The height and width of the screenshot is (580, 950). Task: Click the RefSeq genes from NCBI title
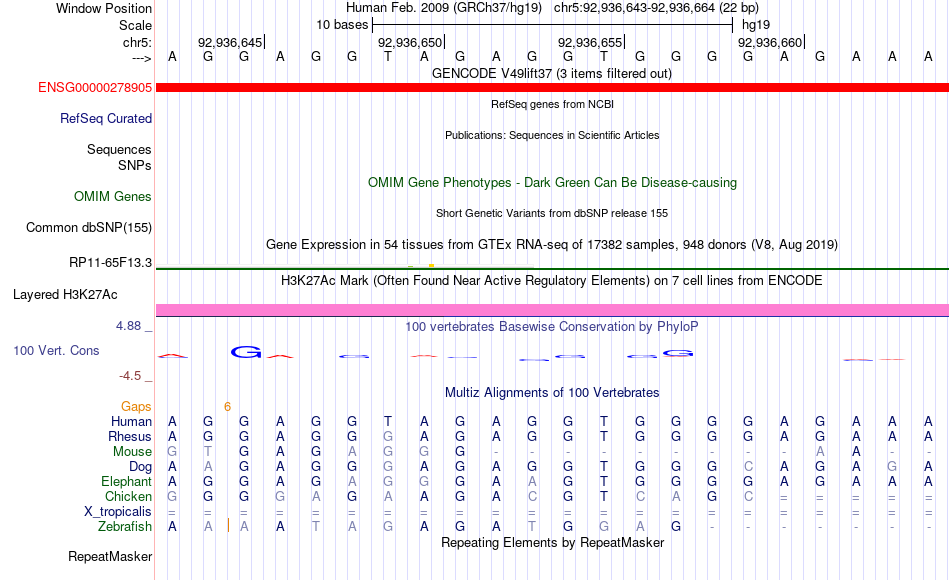[x=552, y=104]
